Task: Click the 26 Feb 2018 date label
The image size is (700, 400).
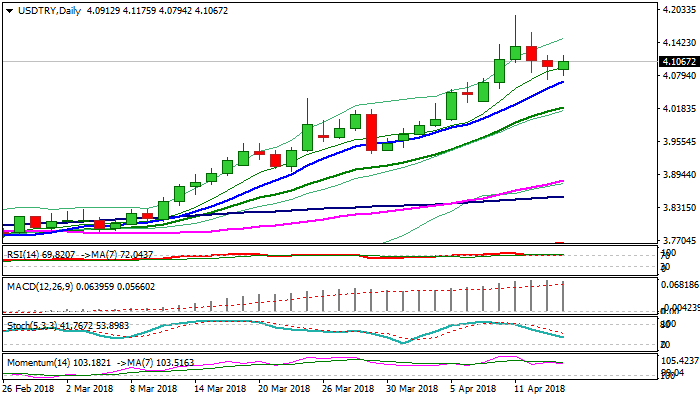Action: (x=29, y=386)
